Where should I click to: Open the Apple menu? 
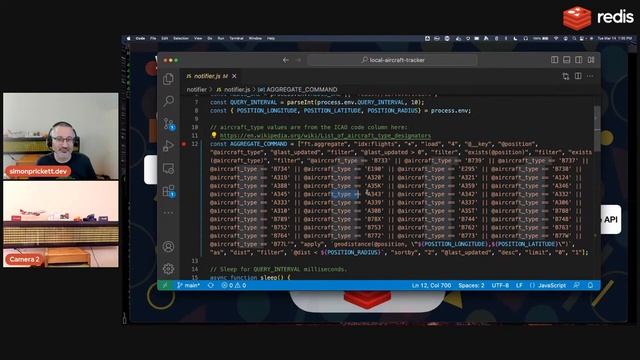coord(128,38)
